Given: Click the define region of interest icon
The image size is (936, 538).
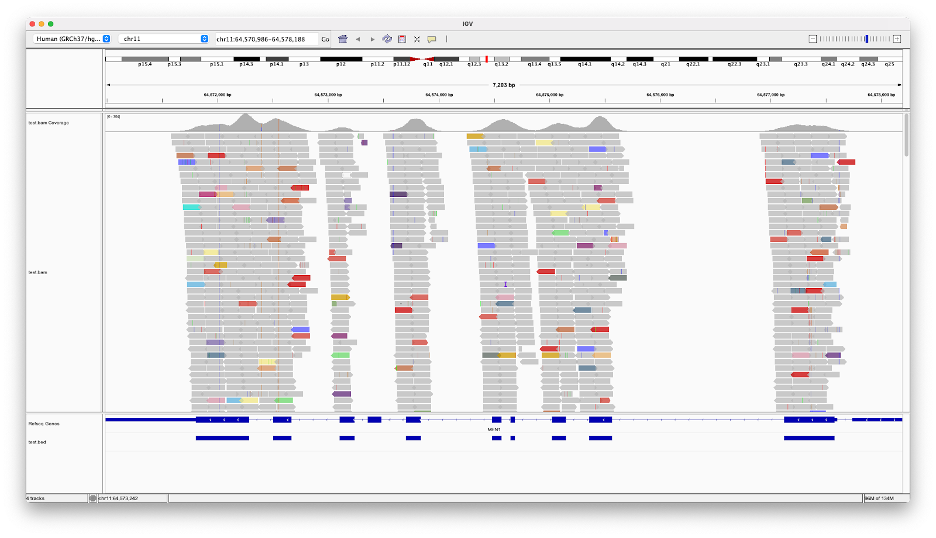Looking at the screenshot, I should (402, 39).
